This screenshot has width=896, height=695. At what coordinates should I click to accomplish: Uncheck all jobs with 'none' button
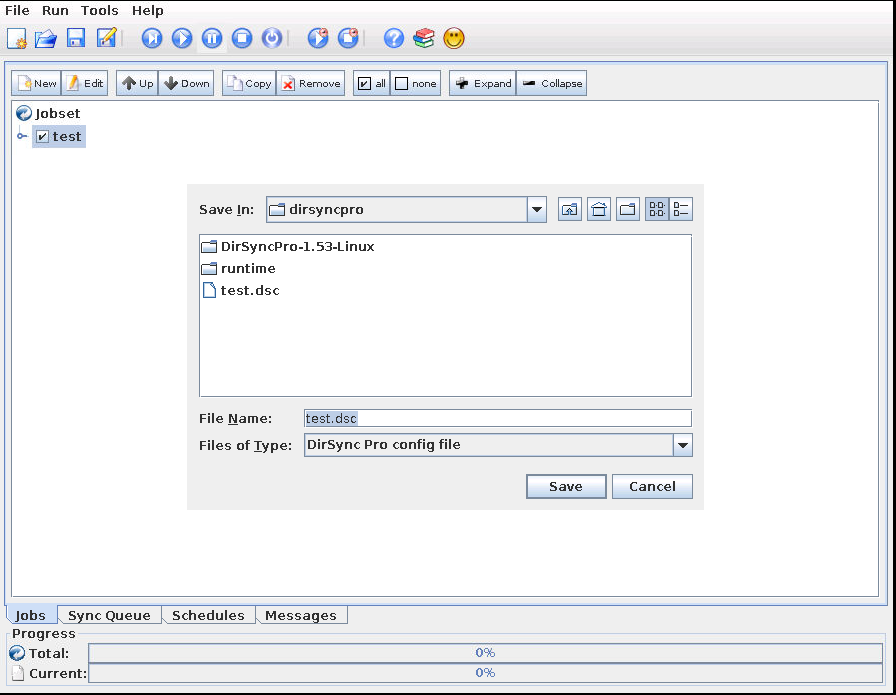pyautogui.click(x=415, y=83)
